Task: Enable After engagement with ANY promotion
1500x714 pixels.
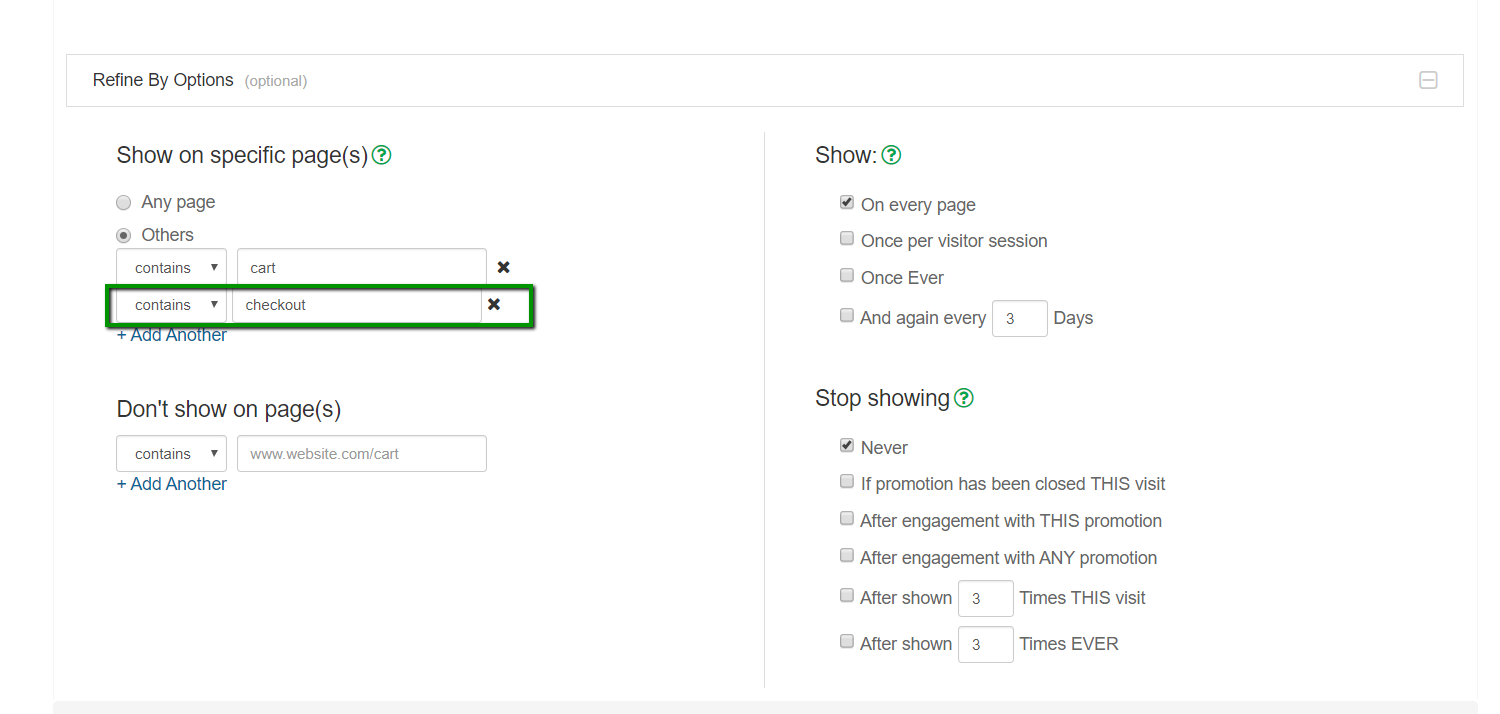Action: tap(847, 556)
